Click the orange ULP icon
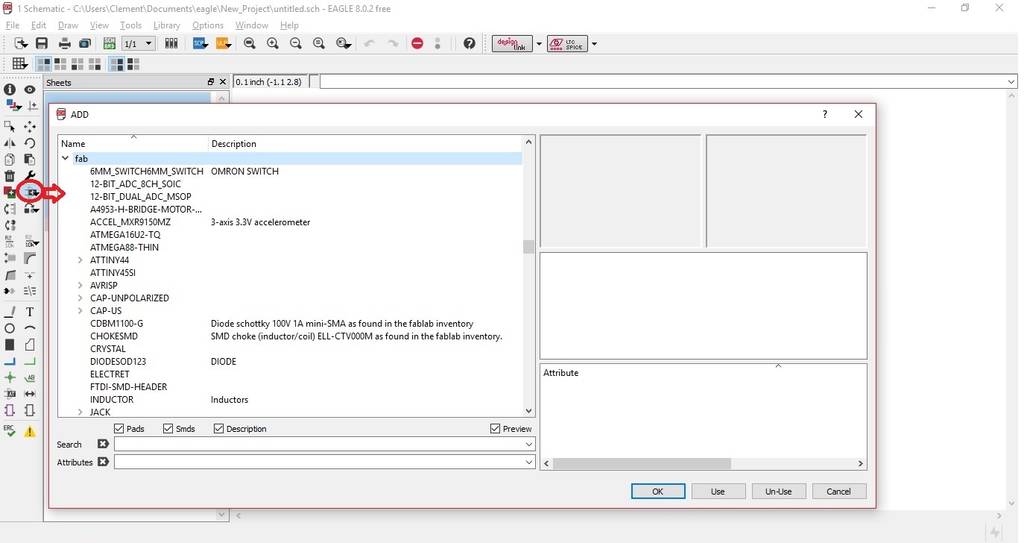Image resolution: width=1024 pixels, height=543 pixels. click(223, 44)
